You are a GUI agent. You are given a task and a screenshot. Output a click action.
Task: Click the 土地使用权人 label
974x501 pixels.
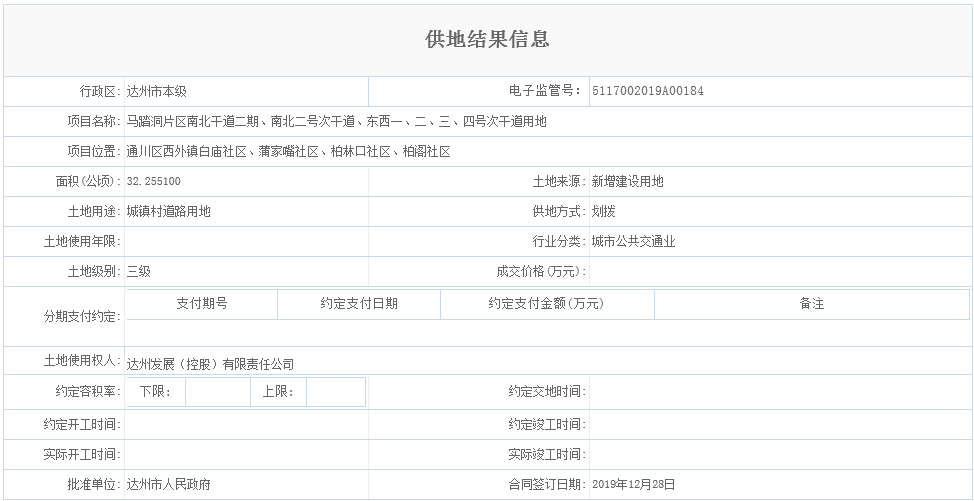pyautogui.click(x=83, y=360)
